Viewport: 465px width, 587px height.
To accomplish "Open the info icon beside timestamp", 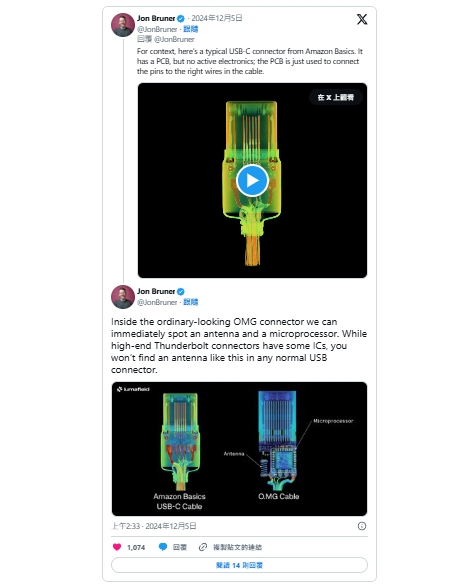I will 362,526.
